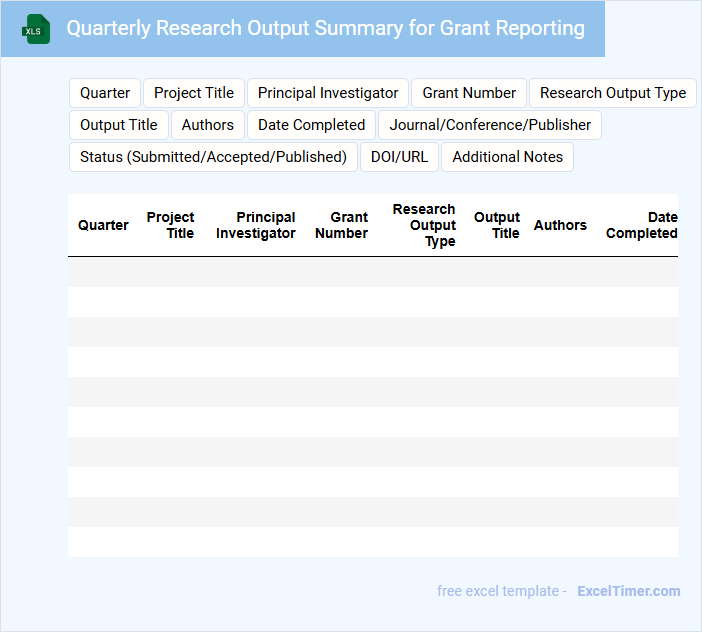Click the Journal/Conference/Publisher tag

pyautogui.click(x=490, y=125)
